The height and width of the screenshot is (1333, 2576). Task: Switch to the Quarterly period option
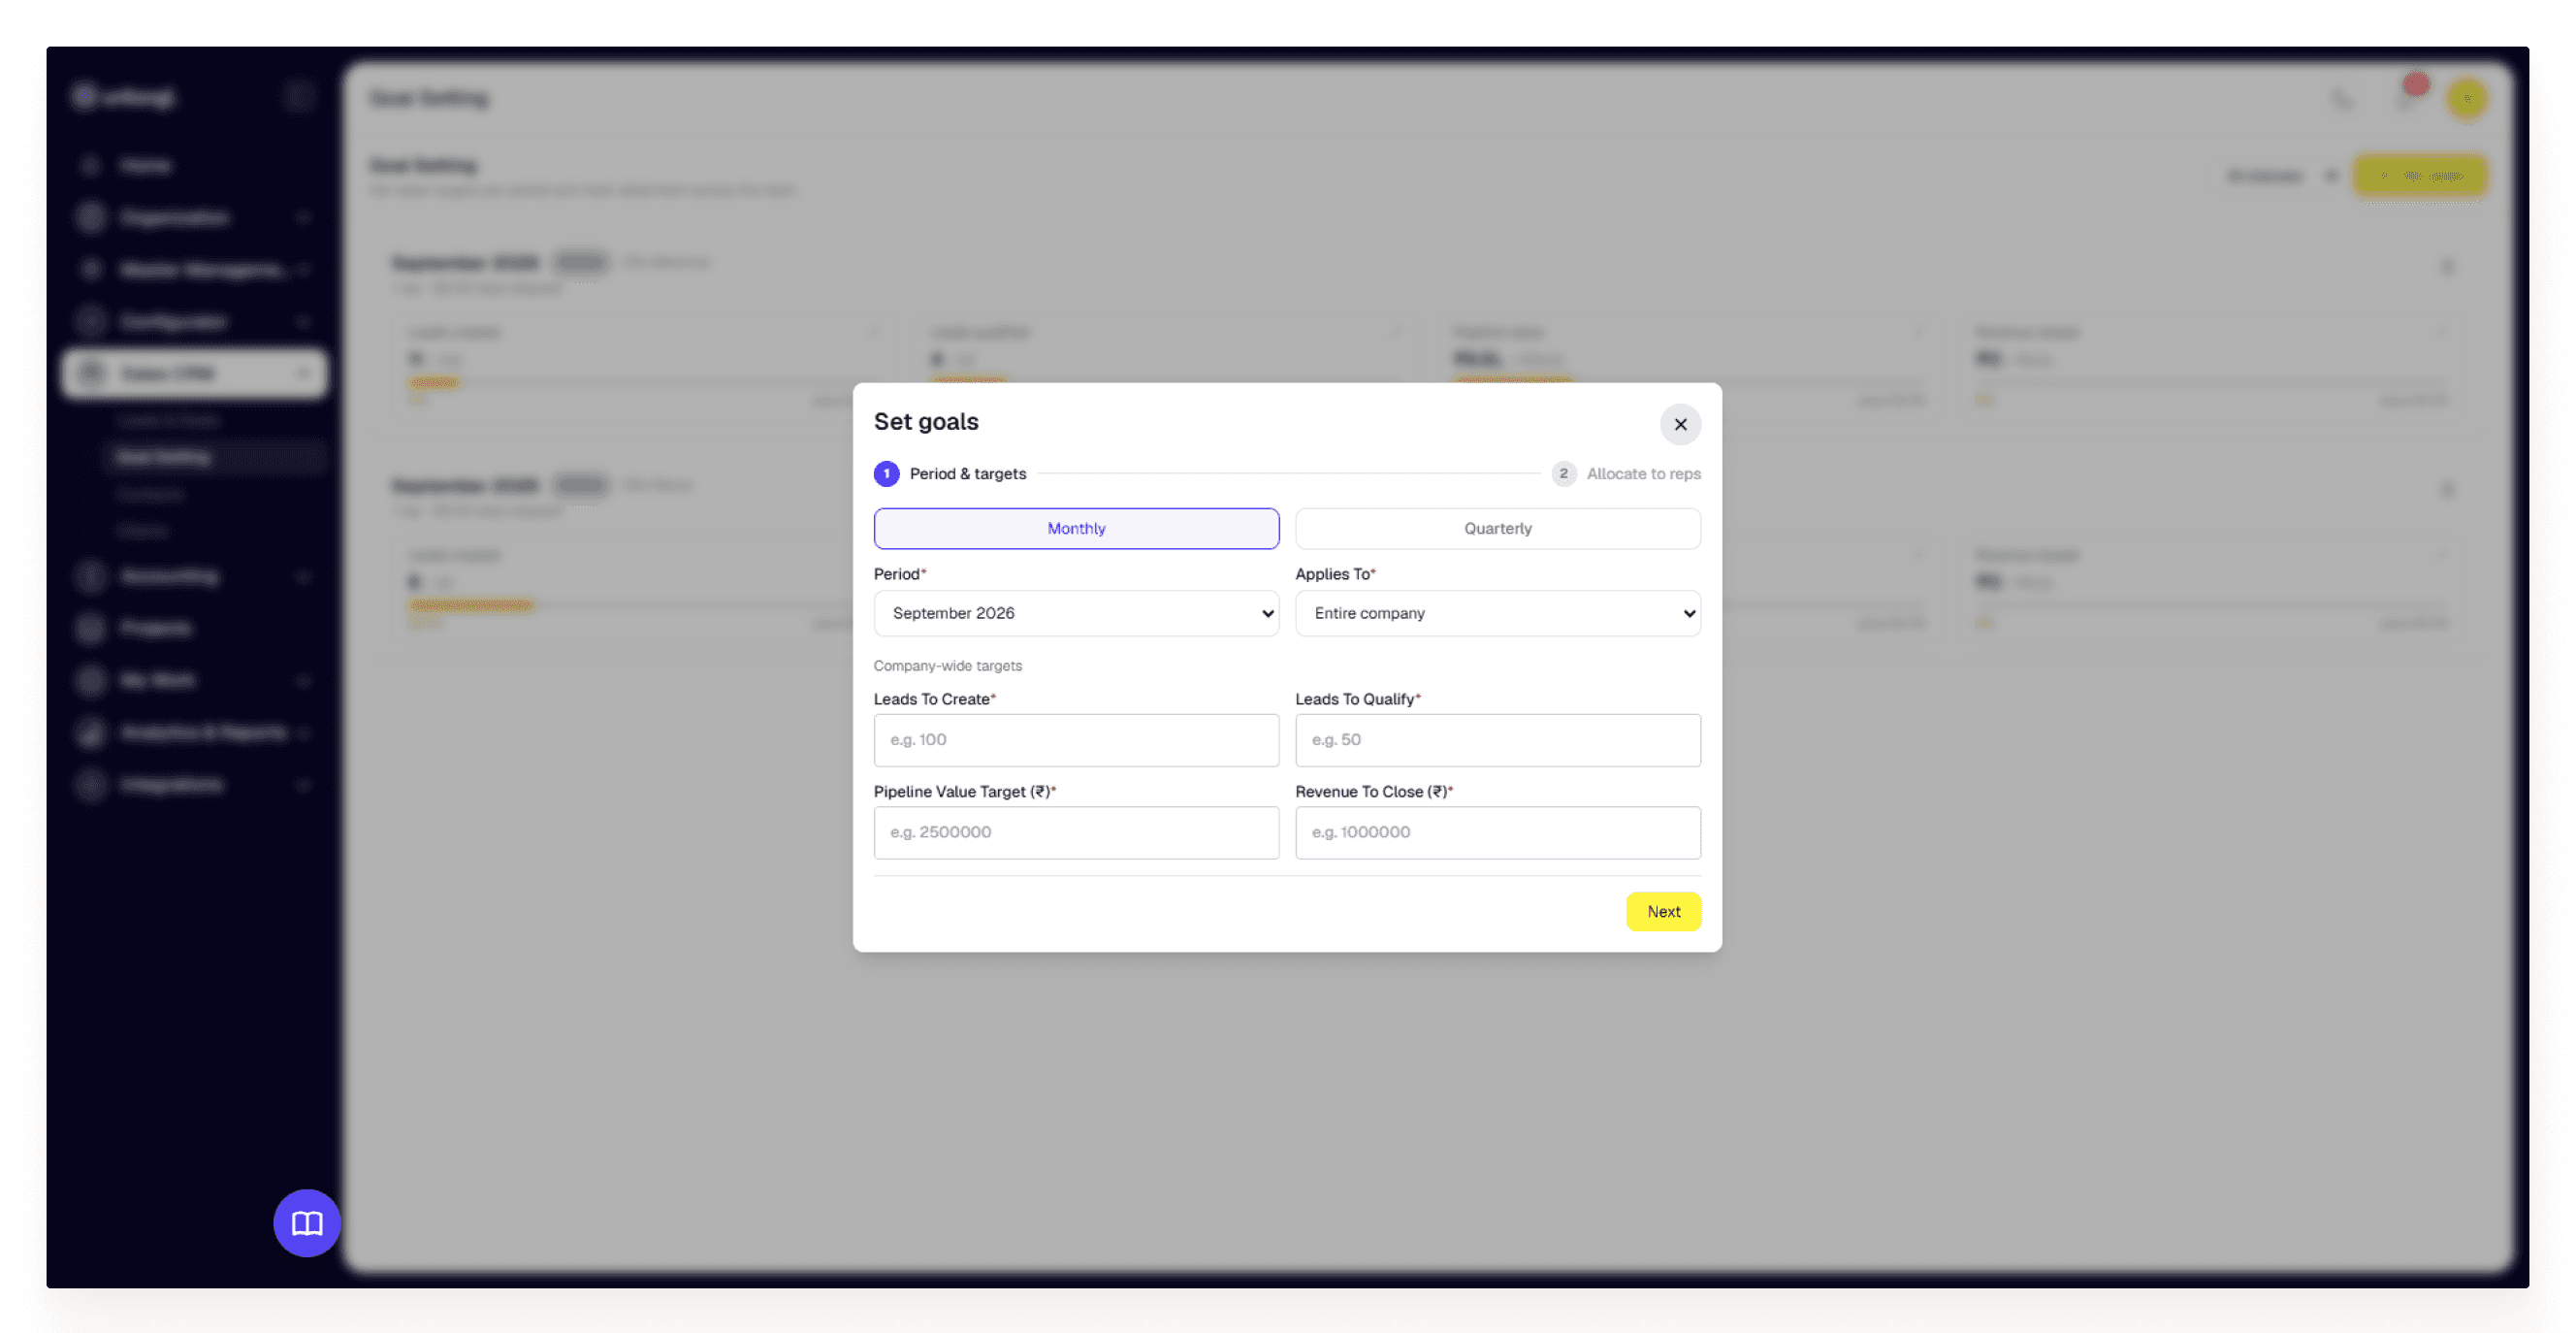1497,528
